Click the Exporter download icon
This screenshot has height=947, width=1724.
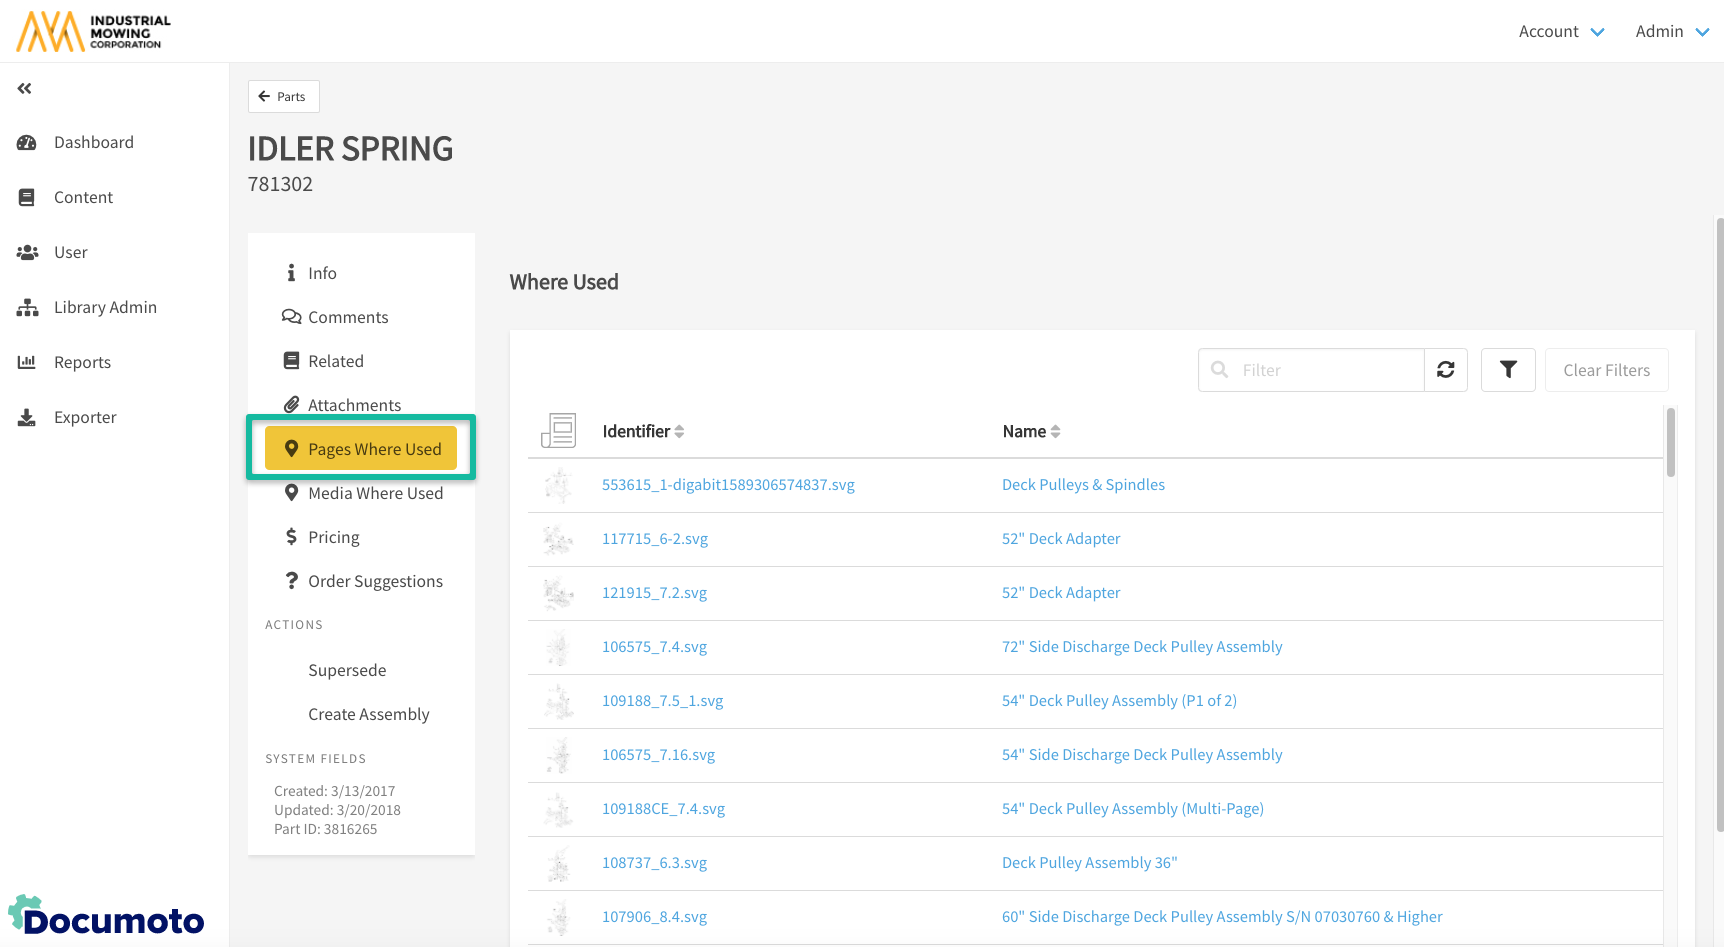tap(27, 418)
